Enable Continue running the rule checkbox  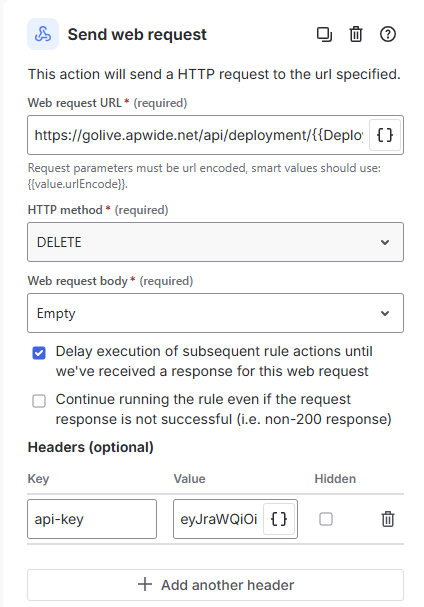pyautogui.click(x=39, y=401)
